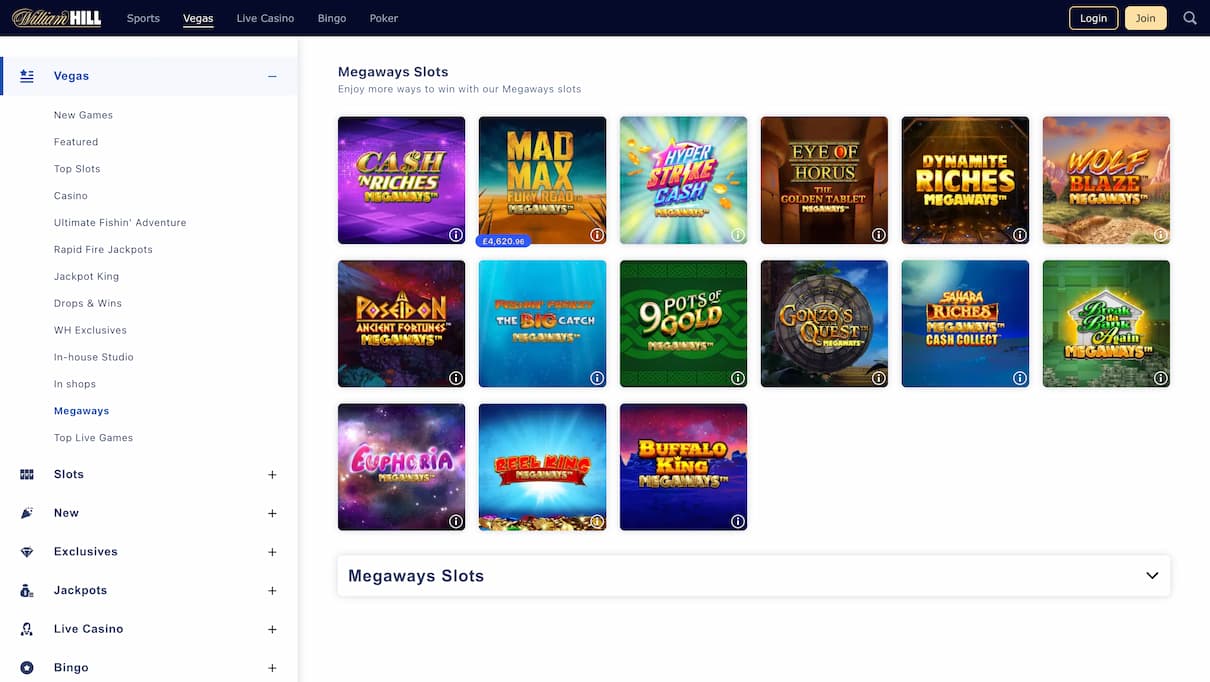Click the New party popper icon
Image resolution: width=1210 pixels, height=682 pixels.
click(27, 513)
